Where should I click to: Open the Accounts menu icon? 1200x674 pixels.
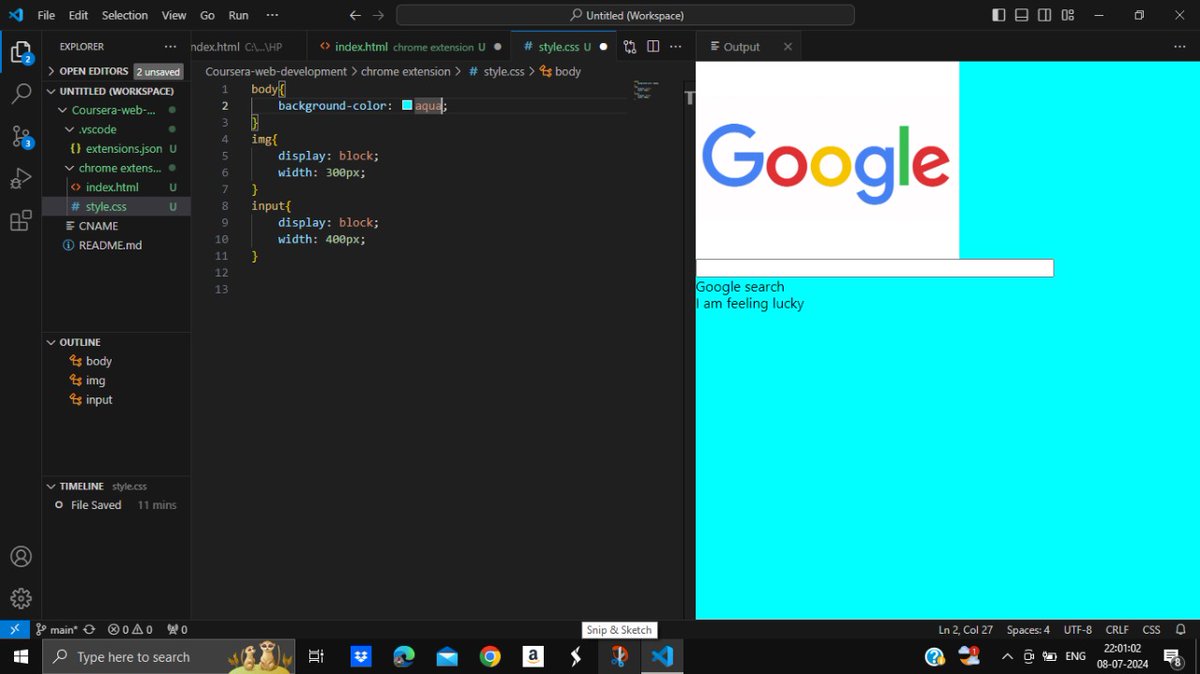[x=20, y=557]
